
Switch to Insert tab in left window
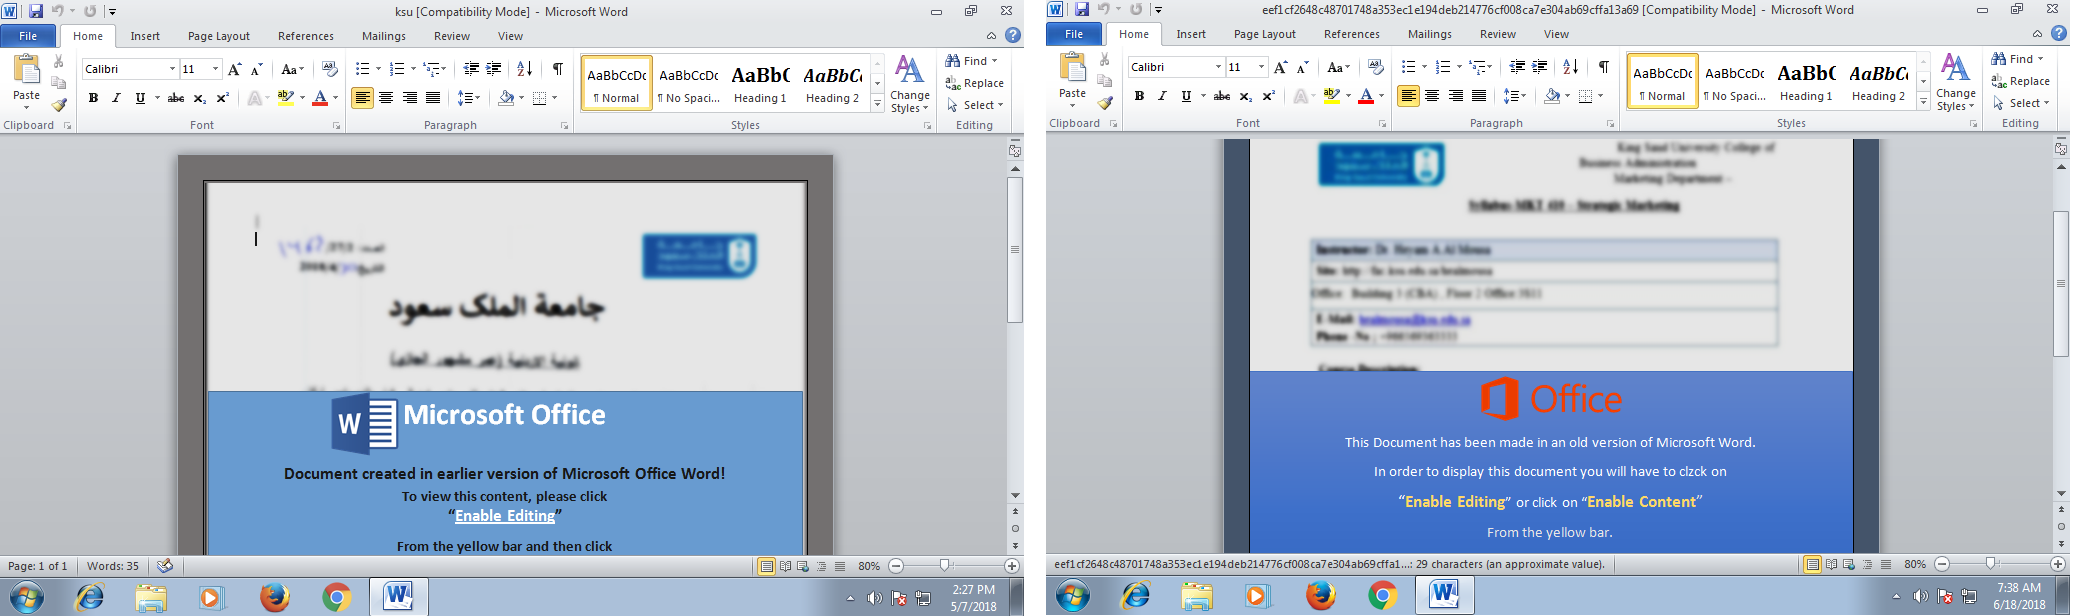[145, 36]
